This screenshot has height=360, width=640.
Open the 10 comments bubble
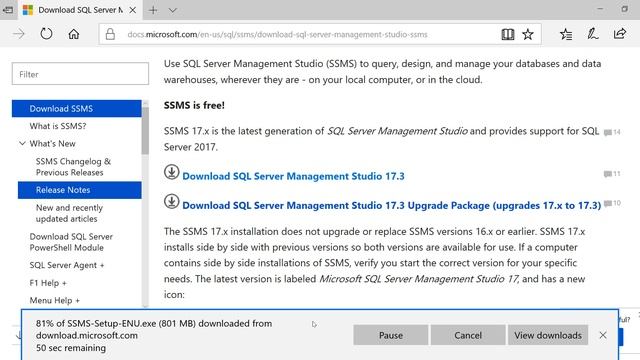click(x=612, y=203)
